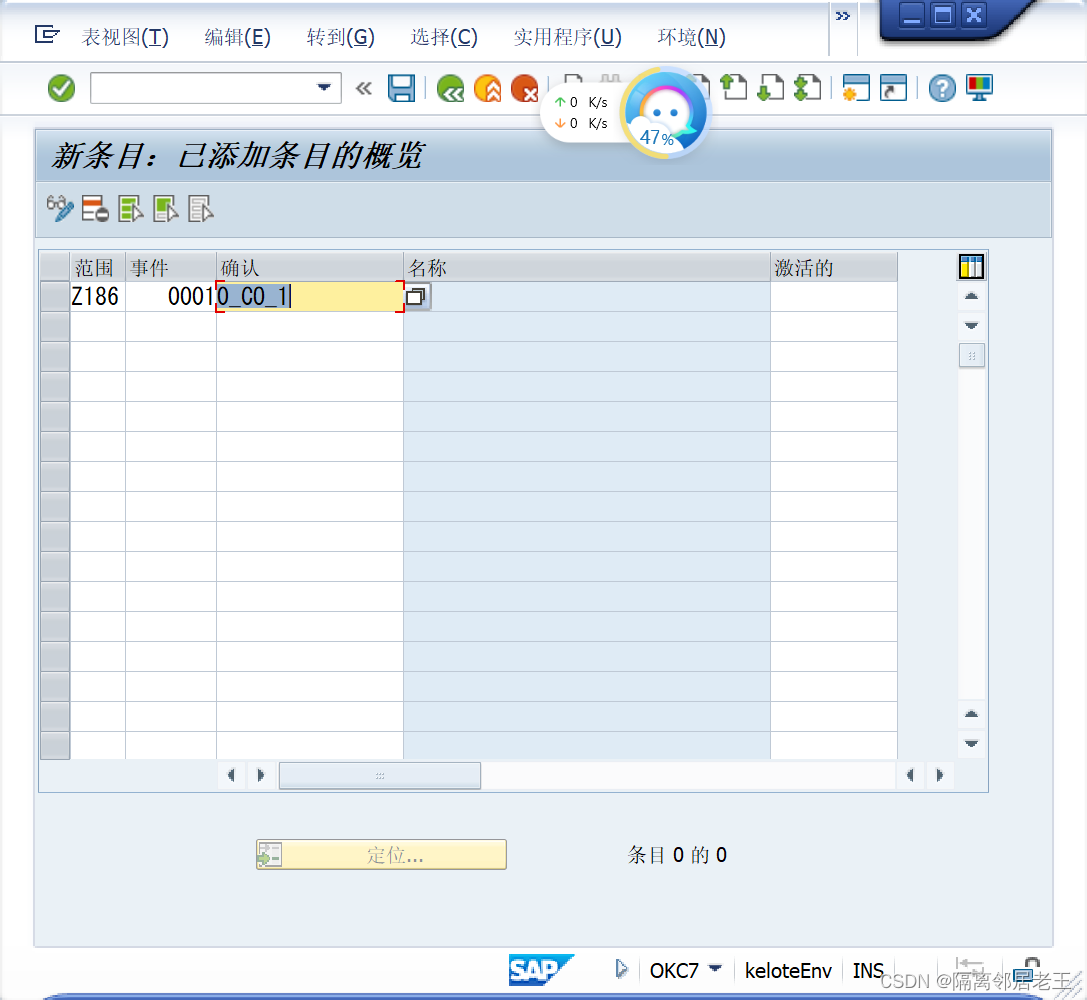Image resolution: width=1087 pixels, height=1000 pixels.
Task: Click the create shortcut star icon
Action: coord(854,88)
